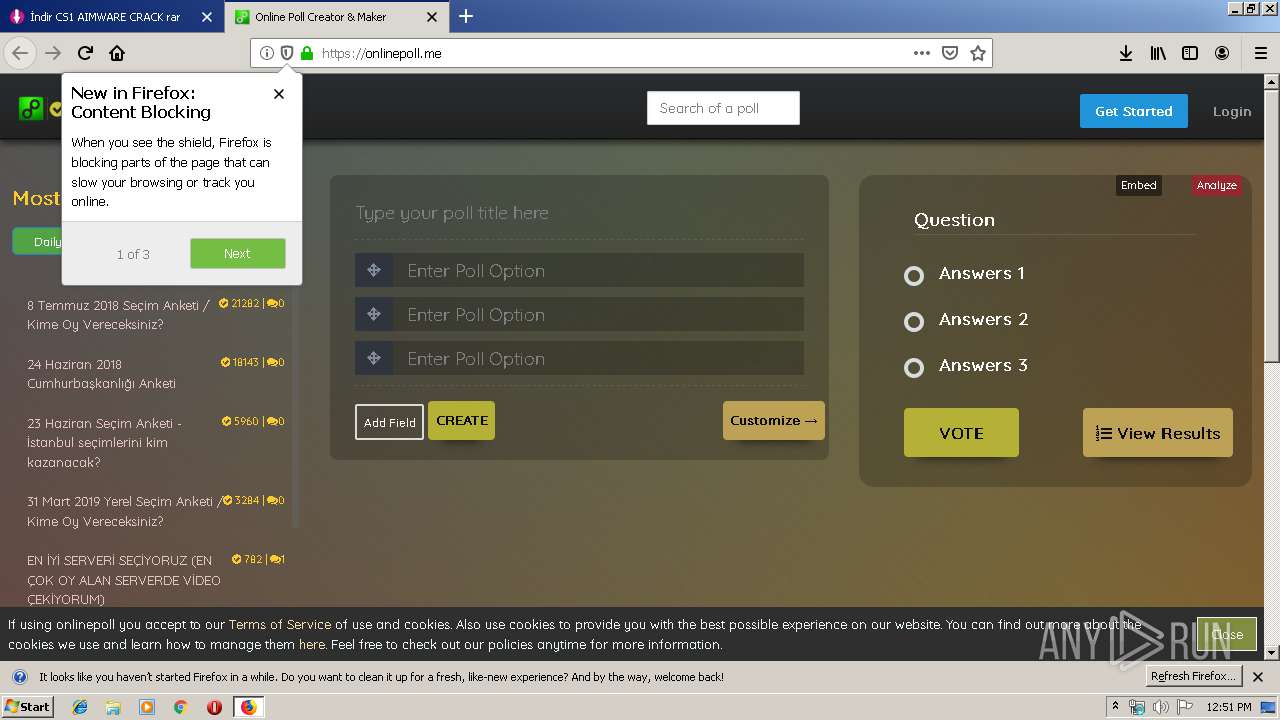1280x720 pixels.
Task: Bookmark this page with the star icon
Action: point(978,53)
